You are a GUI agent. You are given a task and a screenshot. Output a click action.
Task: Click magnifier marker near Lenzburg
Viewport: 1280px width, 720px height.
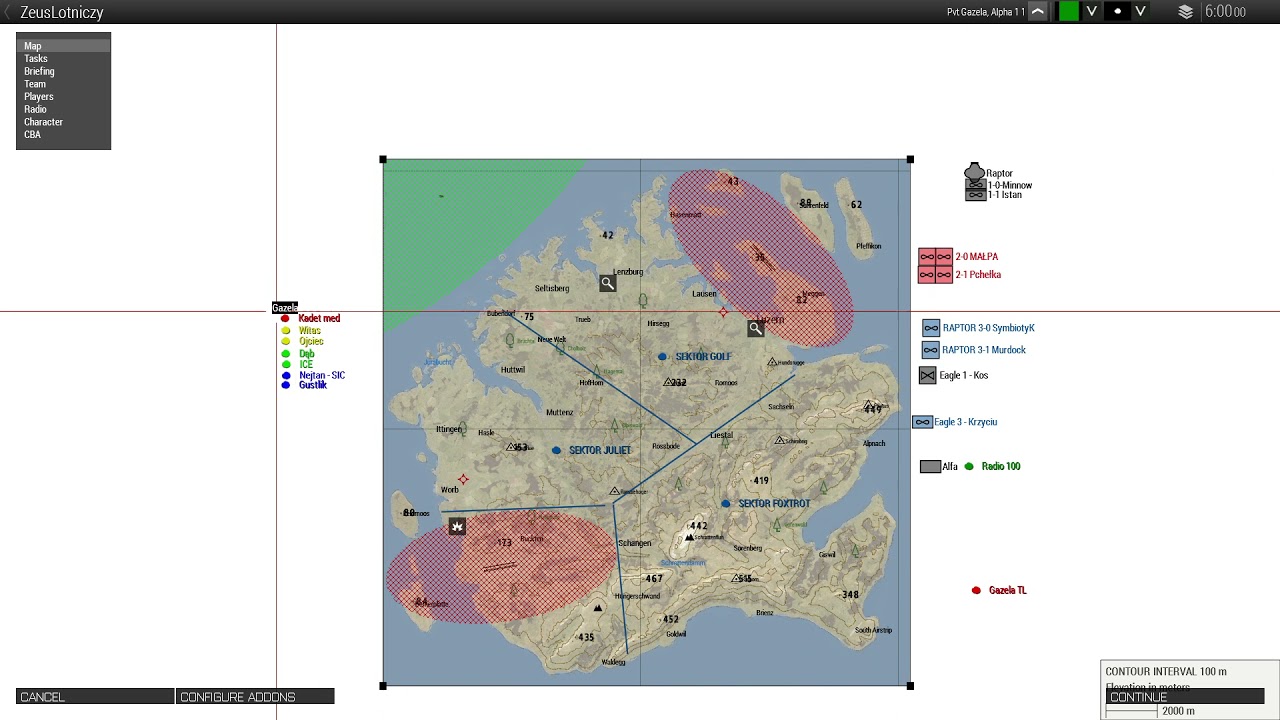click(x=607, y=284)
